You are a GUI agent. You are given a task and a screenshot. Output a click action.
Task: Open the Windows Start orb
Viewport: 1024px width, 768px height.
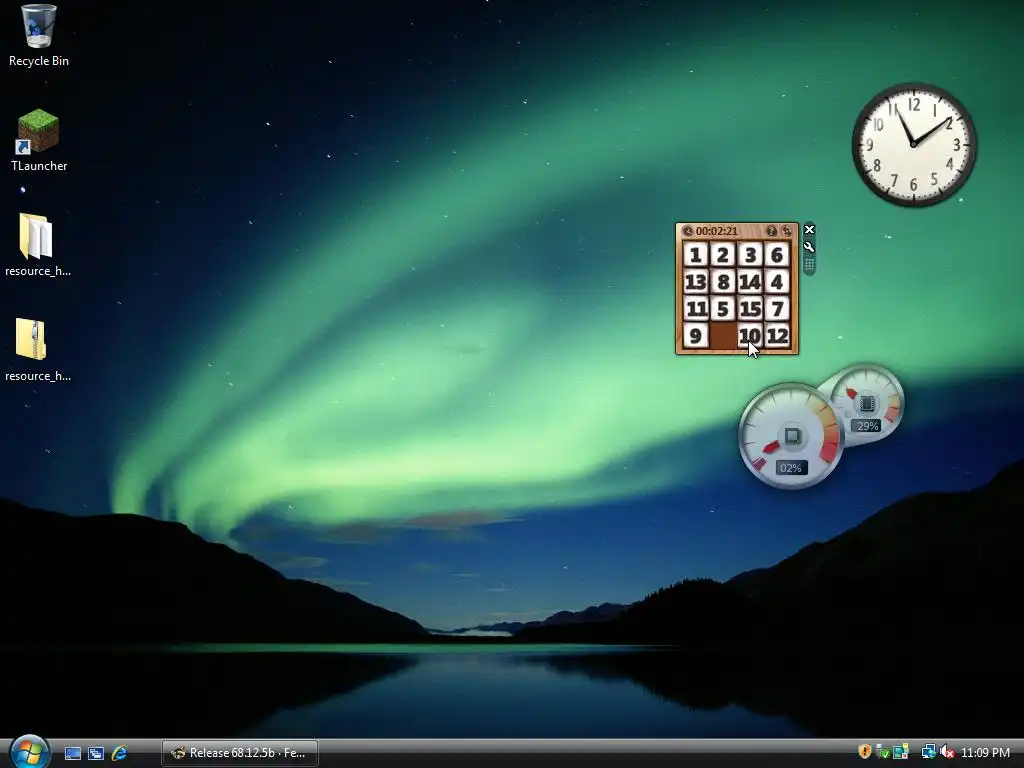point(29,751)
